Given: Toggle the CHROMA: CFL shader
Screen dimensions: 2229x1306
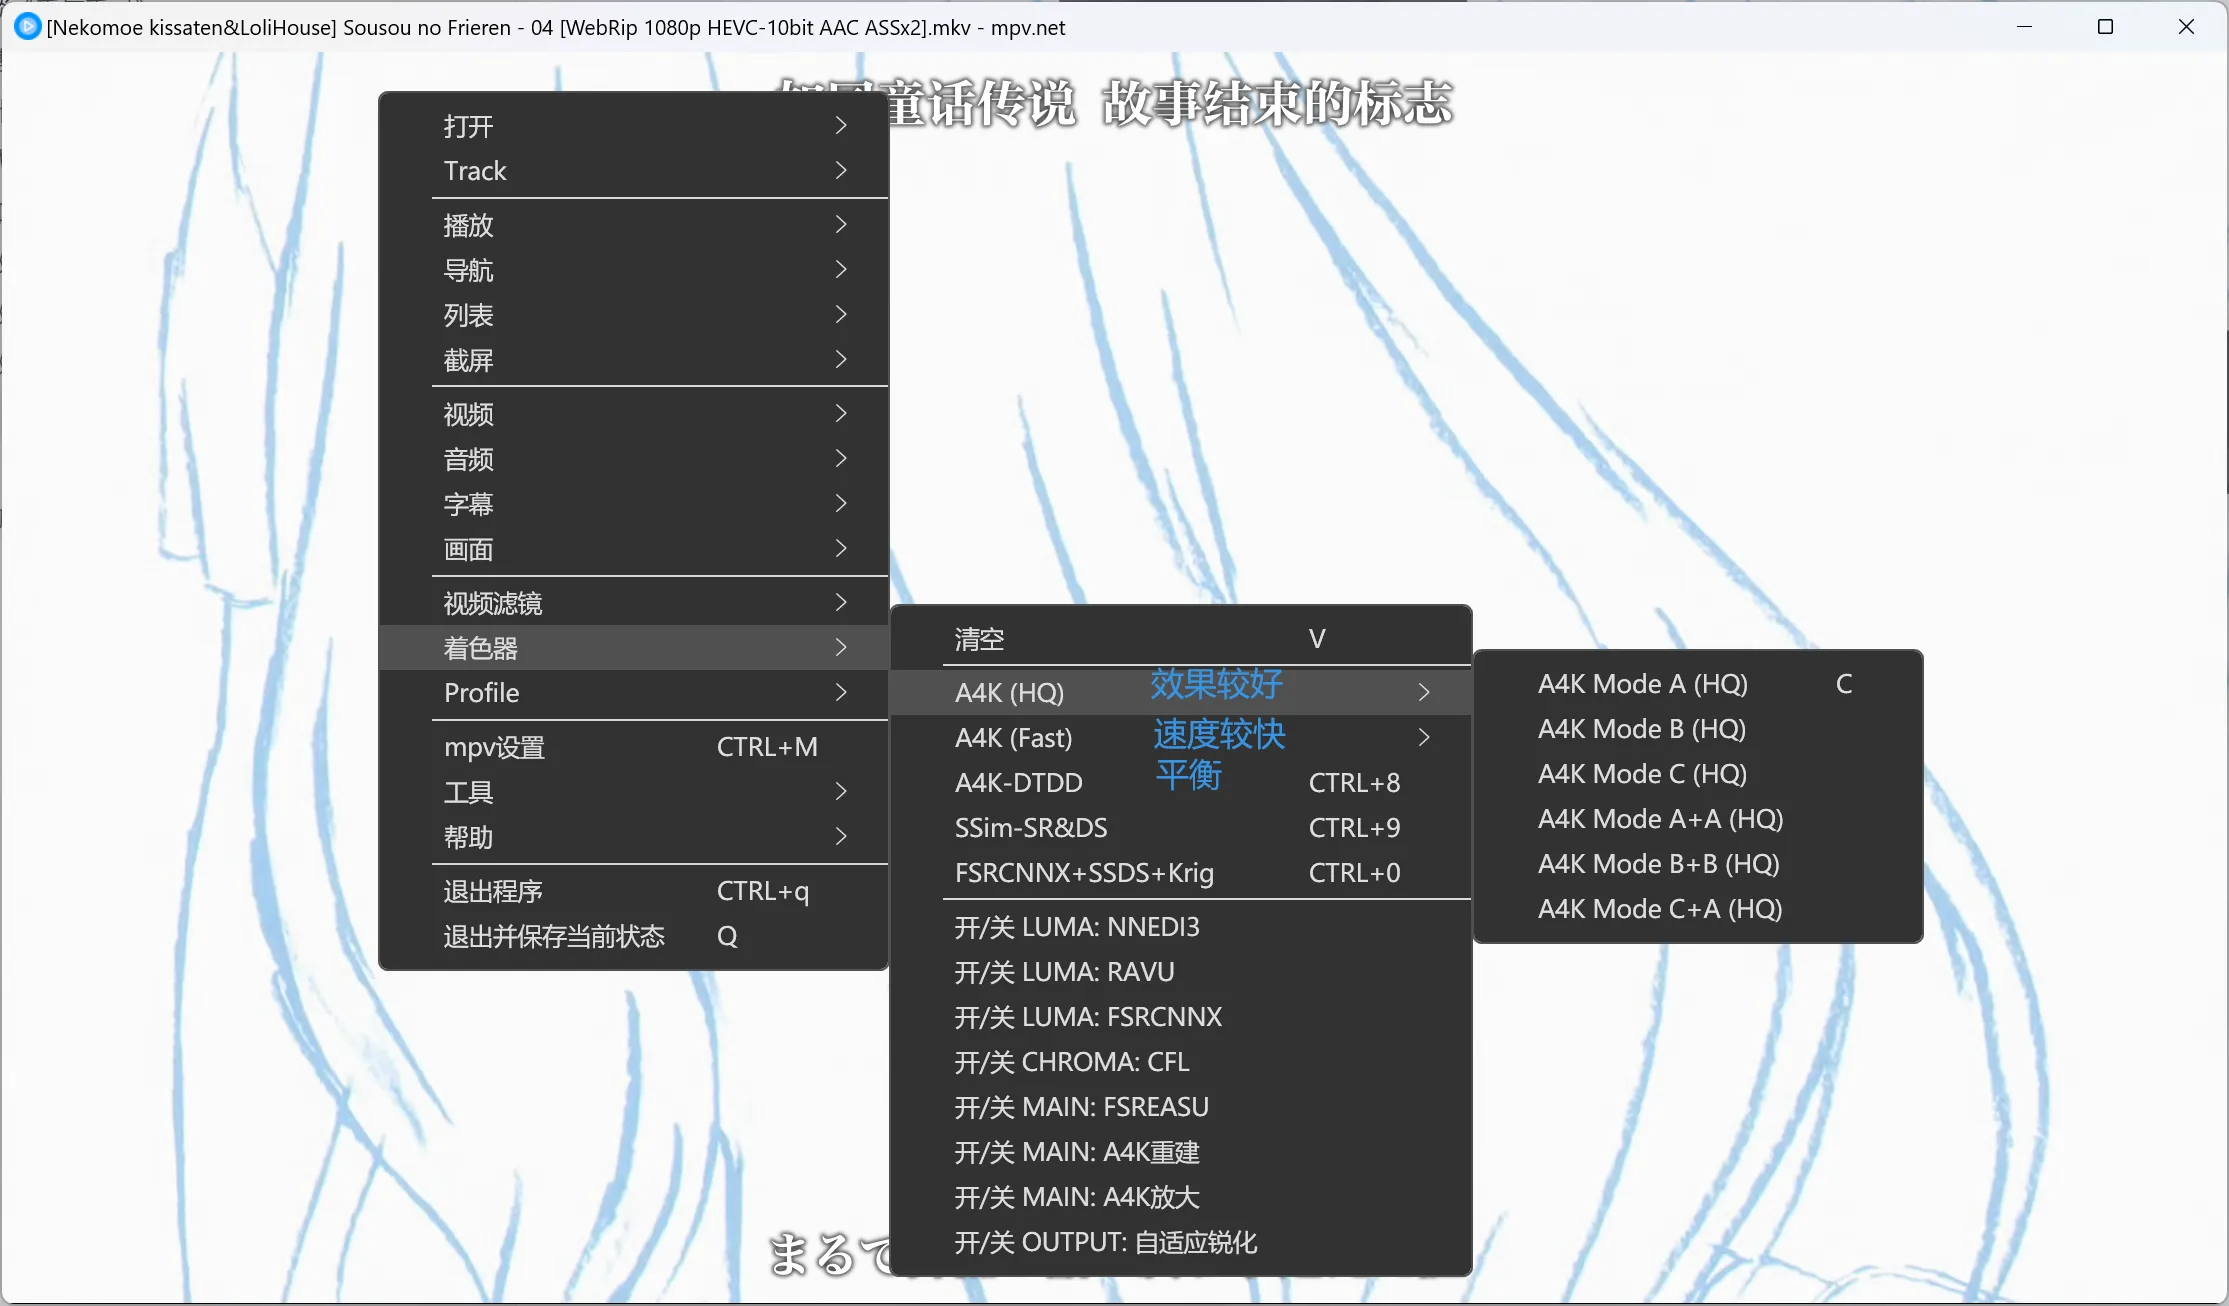Looking at the screenshot, I should pos(1071,1062).
